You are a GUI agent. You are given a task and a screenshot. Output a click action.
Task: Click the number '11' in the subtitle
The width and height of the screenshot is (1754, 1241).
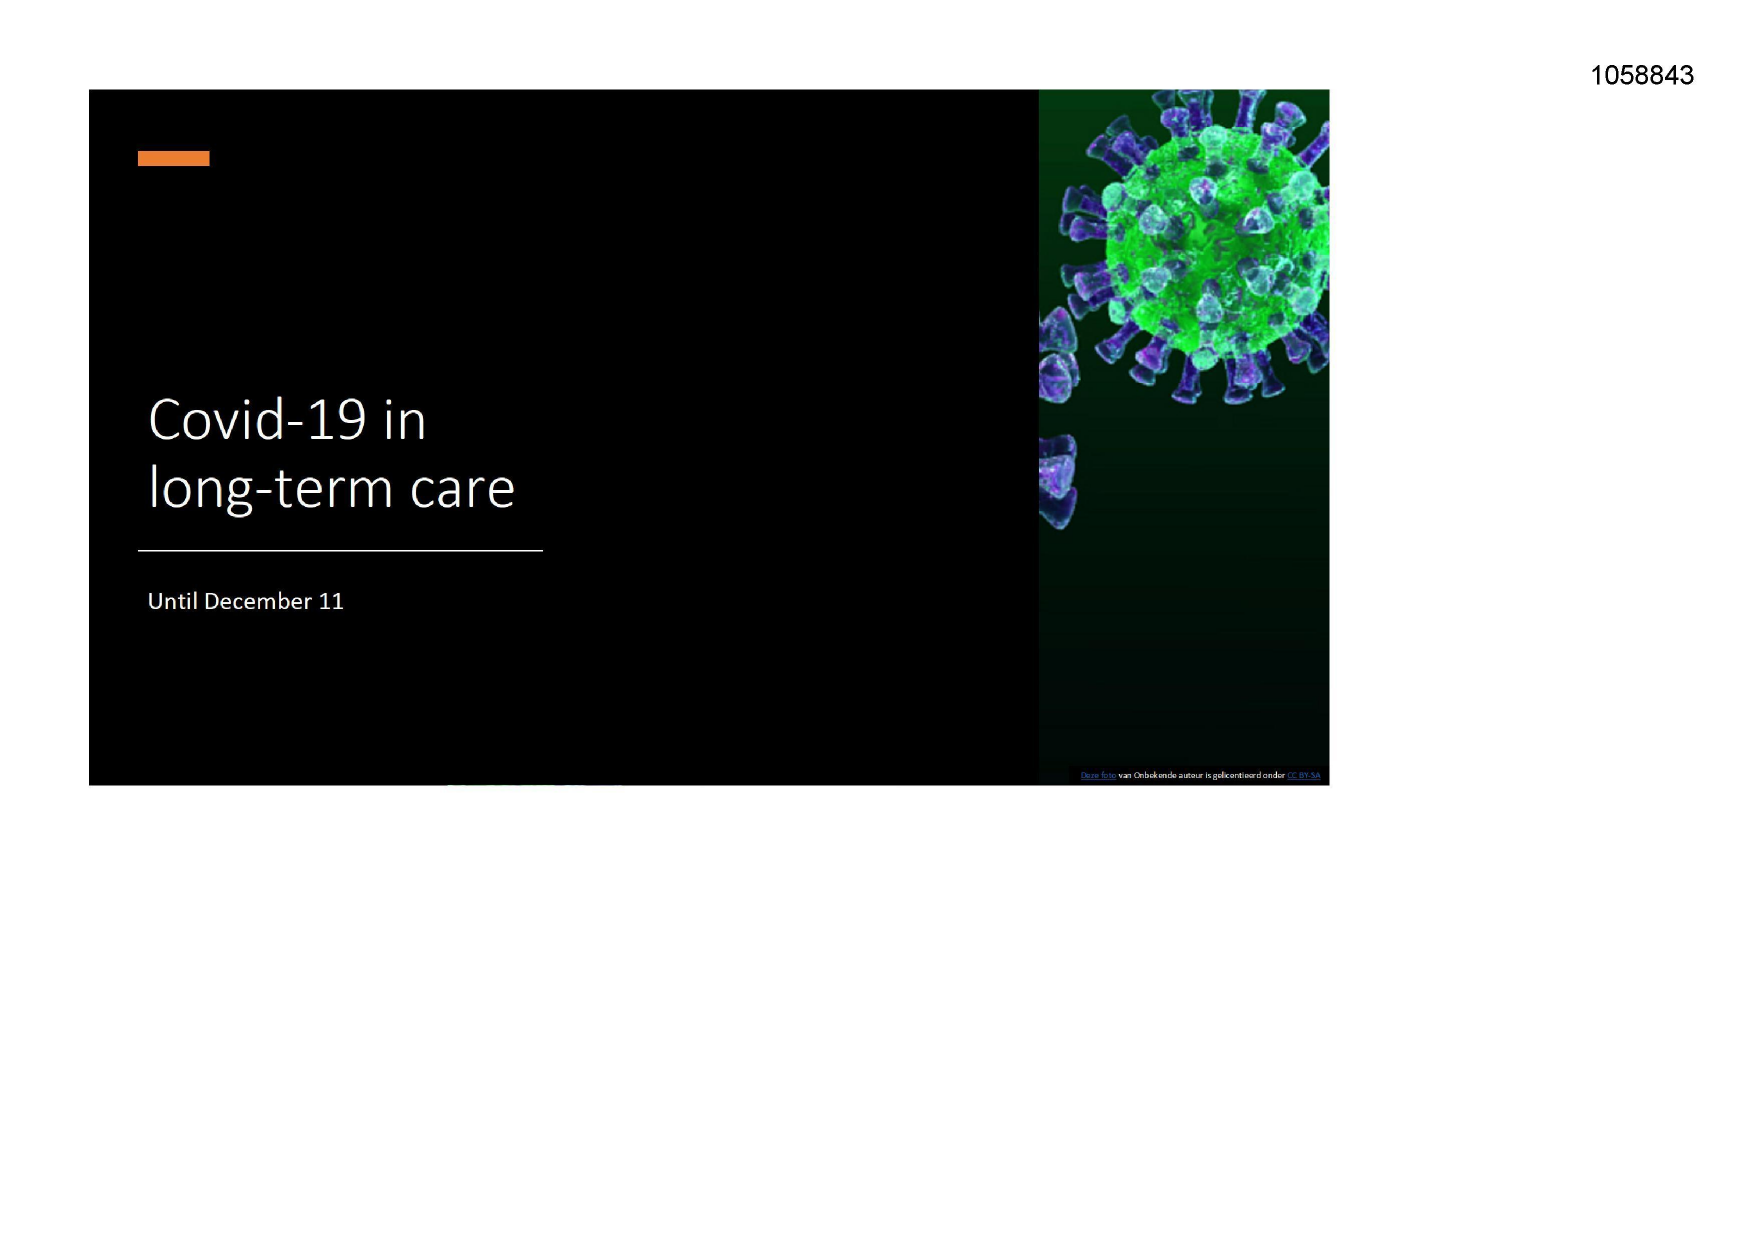point(331,601)
